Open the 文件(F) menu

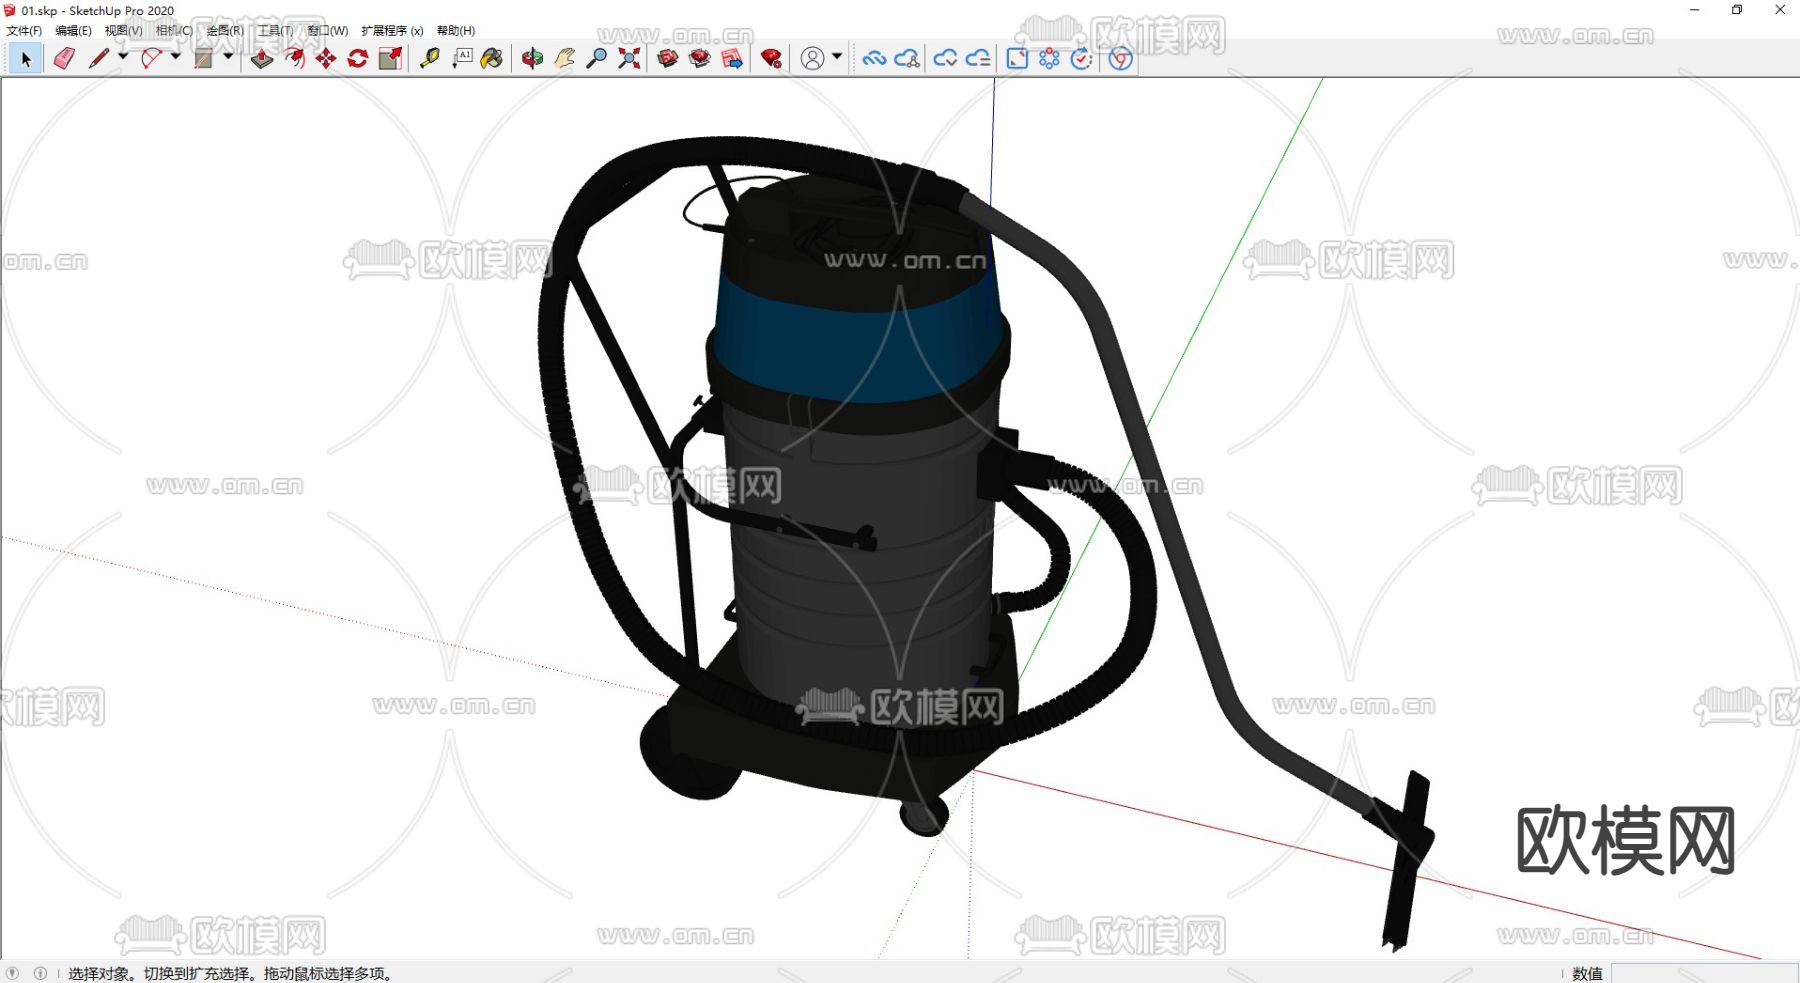point(24,31)
